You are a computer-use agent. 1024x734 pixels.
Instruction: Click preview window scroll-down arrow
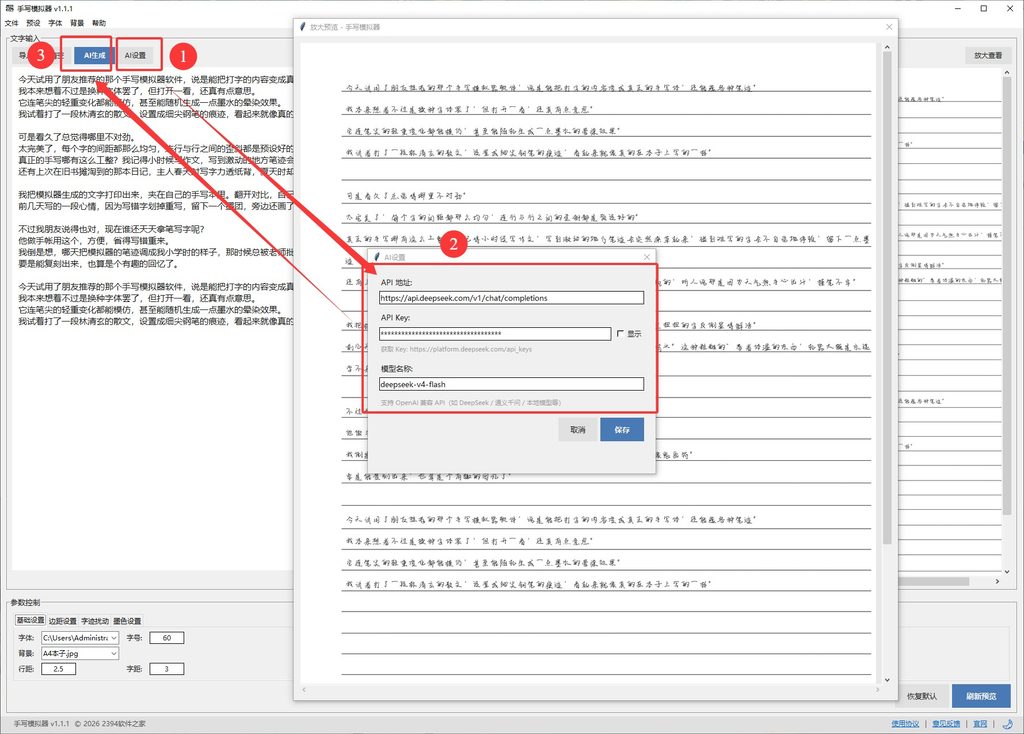[887, 680]
